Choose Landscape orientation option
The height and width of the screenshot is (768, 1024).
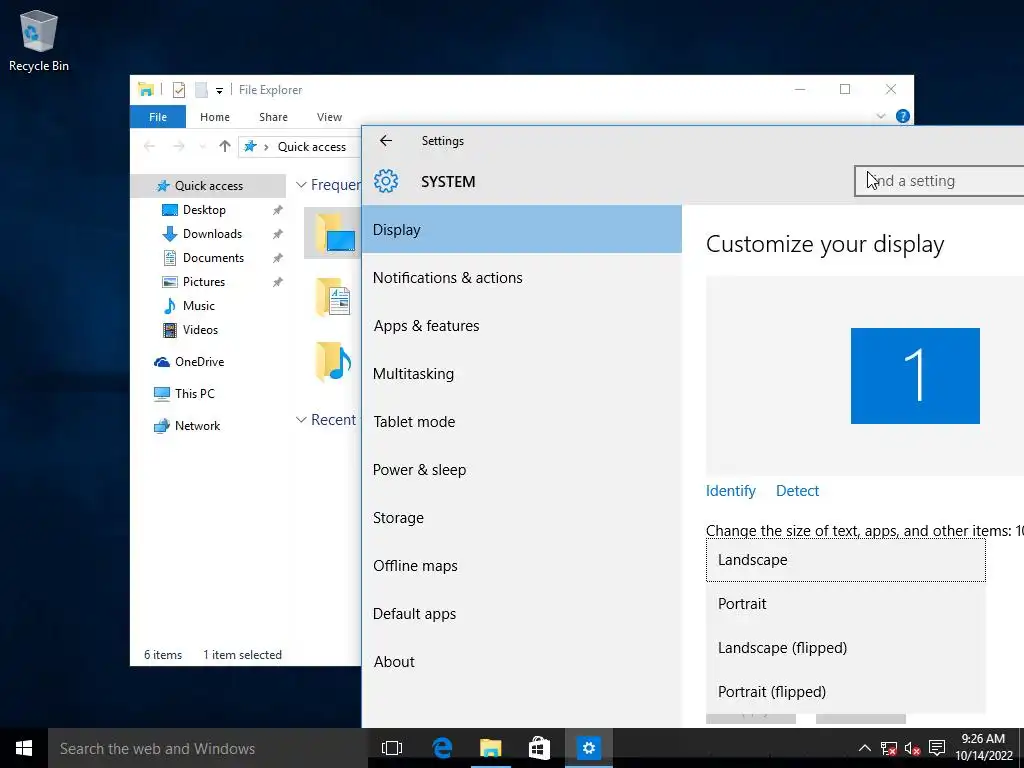[846, 560]
